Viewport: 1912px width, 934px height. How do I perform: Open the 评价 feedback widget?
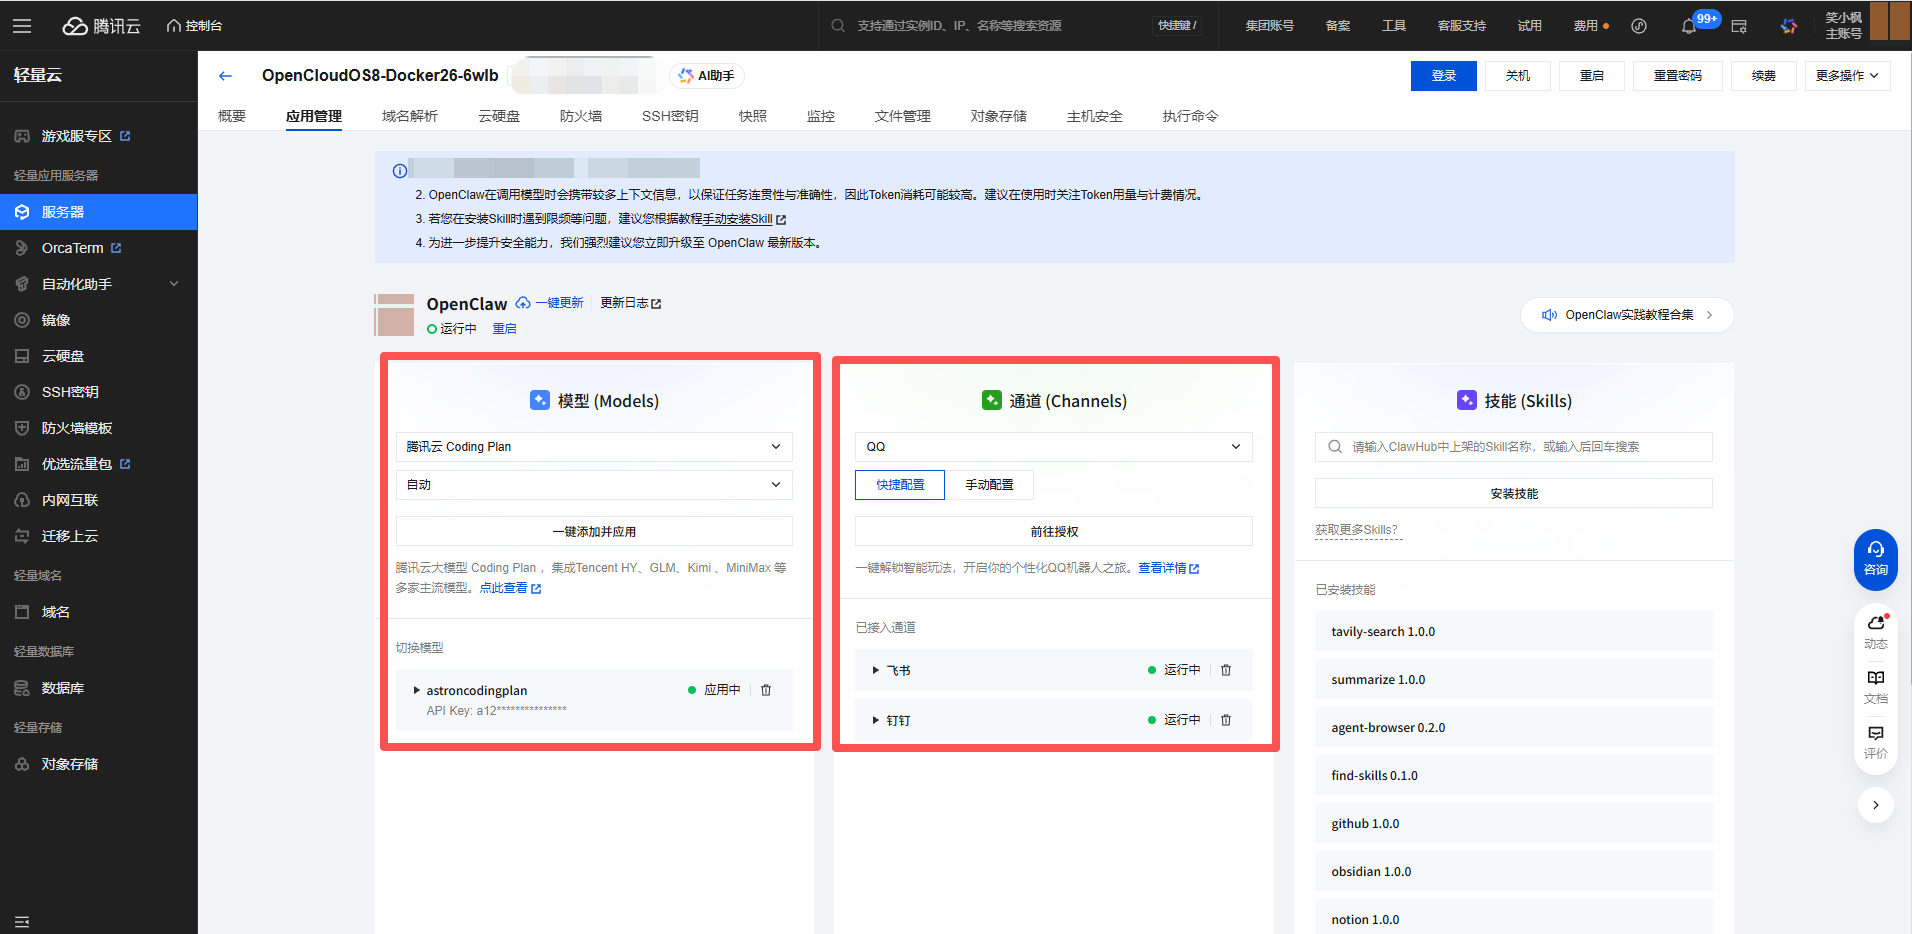coord(1876,743)
